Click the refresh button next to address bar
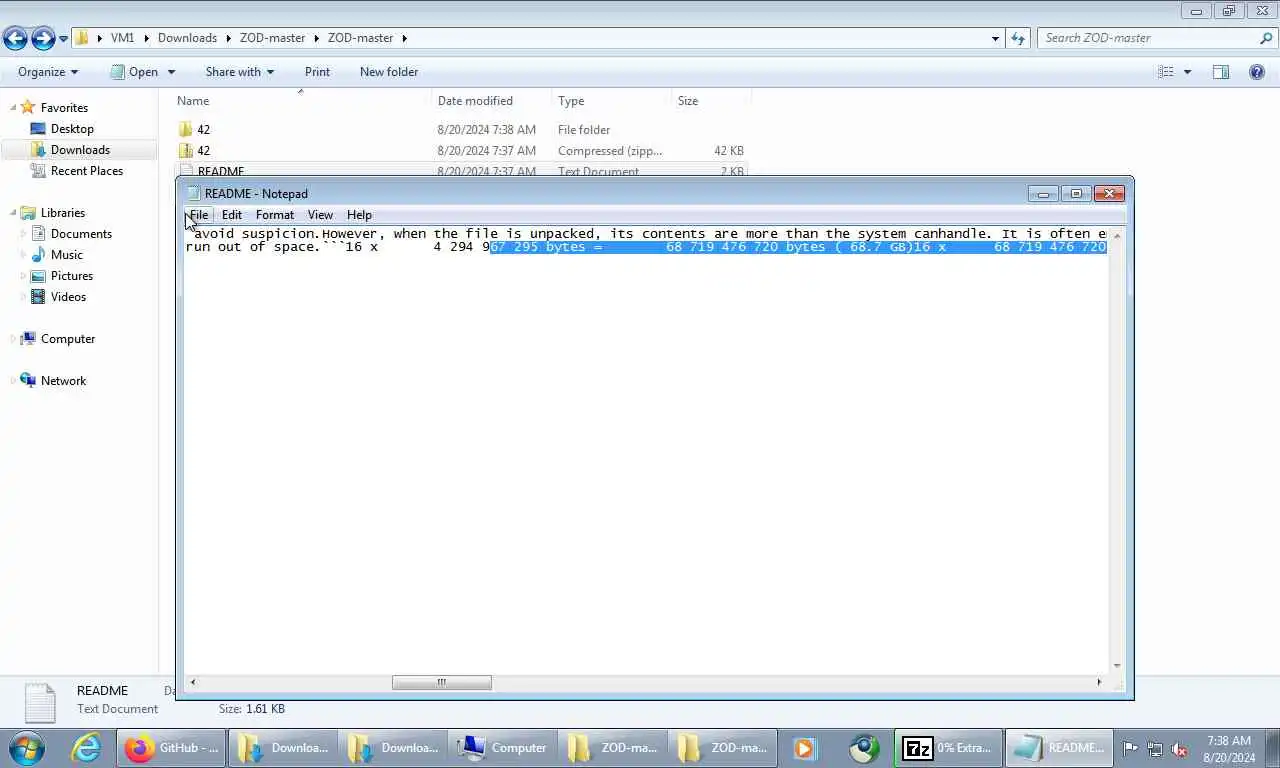The height and width of the screenshot is (768, 1280). (1018, 38)
